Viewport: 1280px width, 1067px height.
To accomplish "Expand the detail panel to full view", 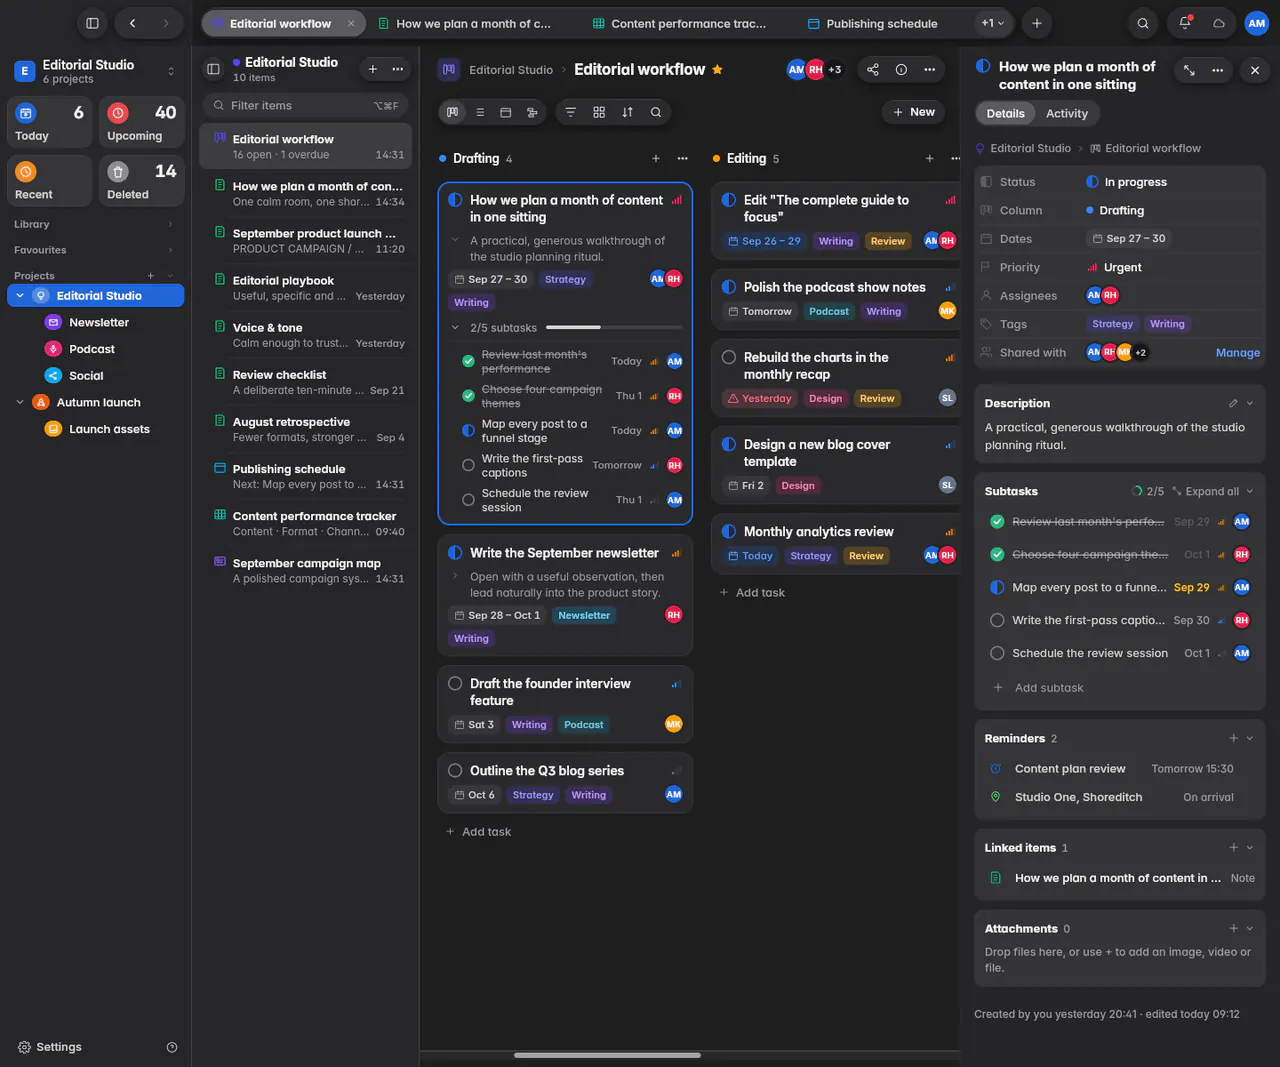I will (1189, 70).
